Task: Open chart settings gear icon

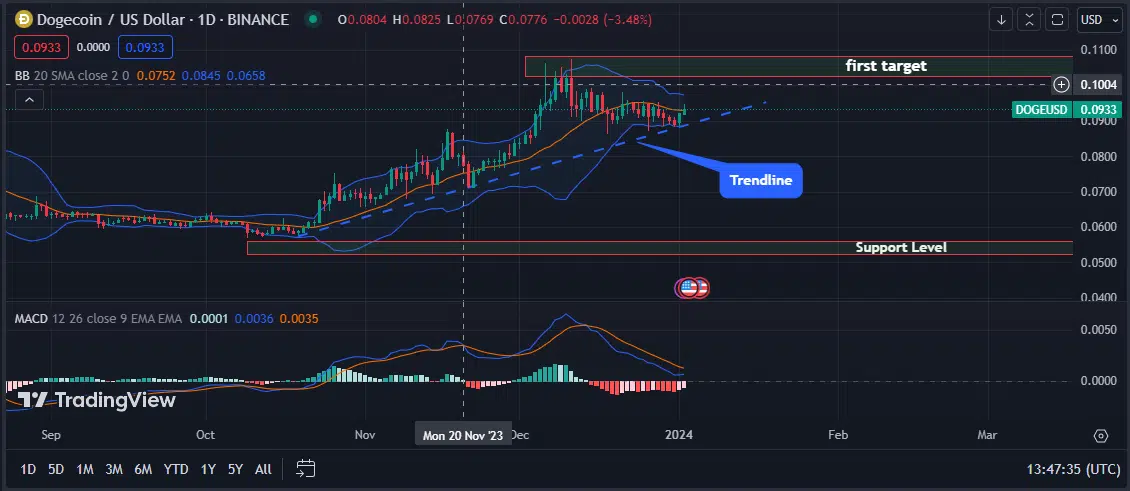Action: [1100, 435]
